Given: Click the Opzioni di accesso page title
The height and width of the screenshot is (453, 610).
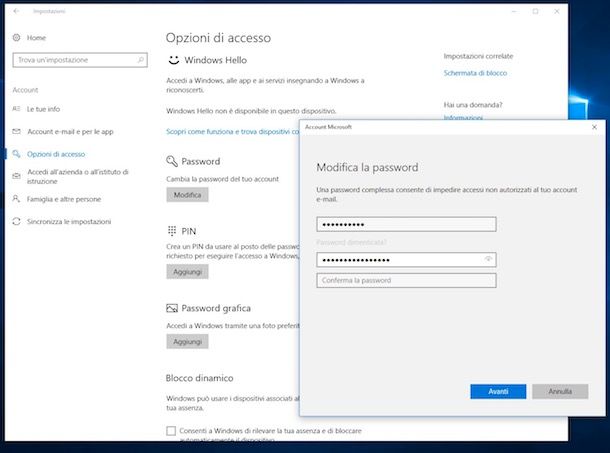Looking at the screenshot, I should click(218, 38).
